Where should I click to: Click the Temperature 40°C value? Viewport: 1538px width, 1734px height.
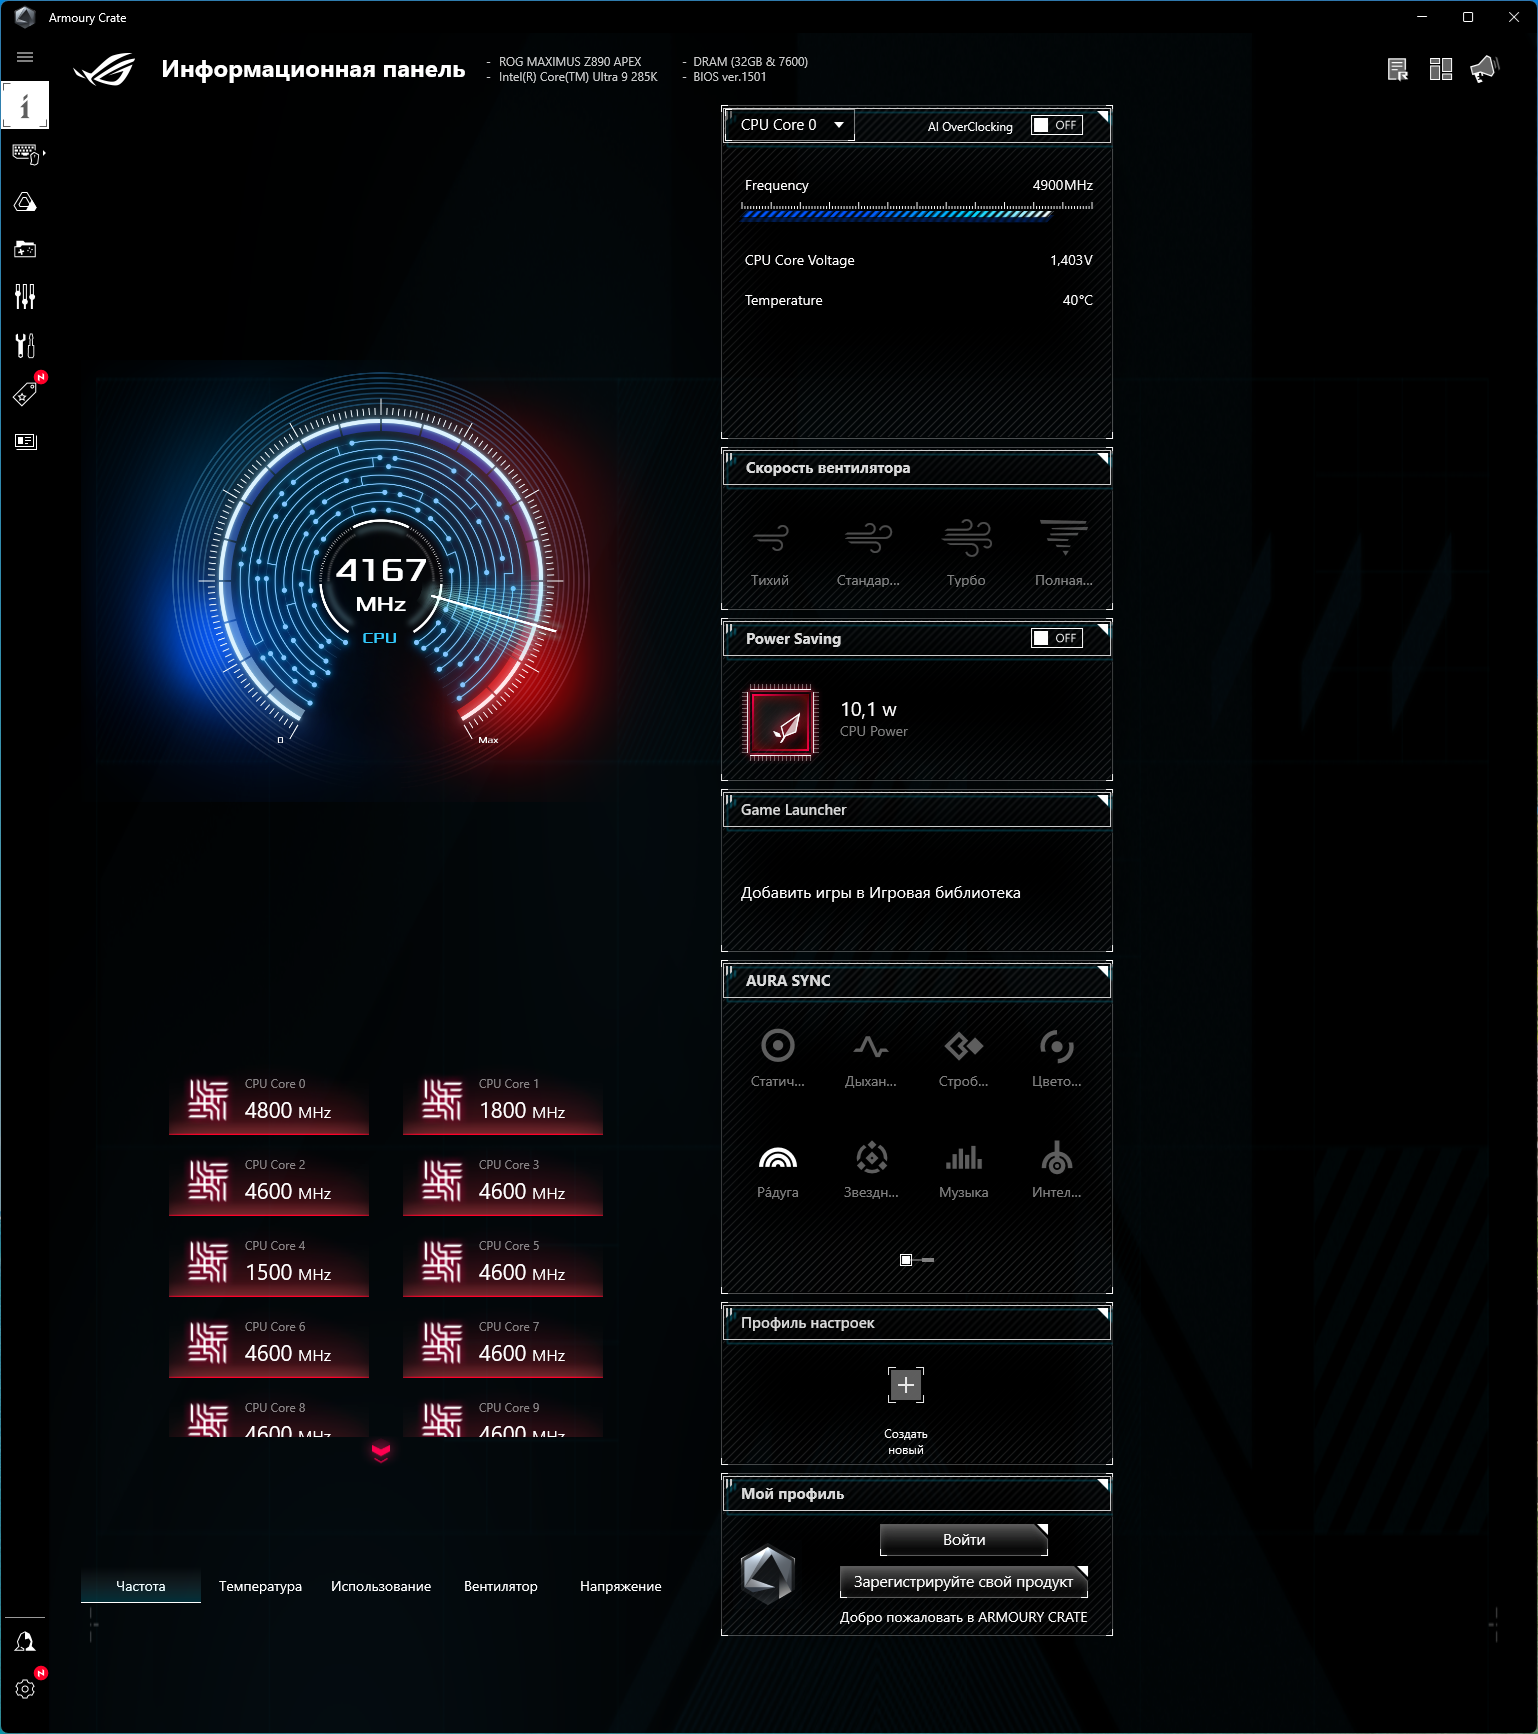[x=1077, y=300]
